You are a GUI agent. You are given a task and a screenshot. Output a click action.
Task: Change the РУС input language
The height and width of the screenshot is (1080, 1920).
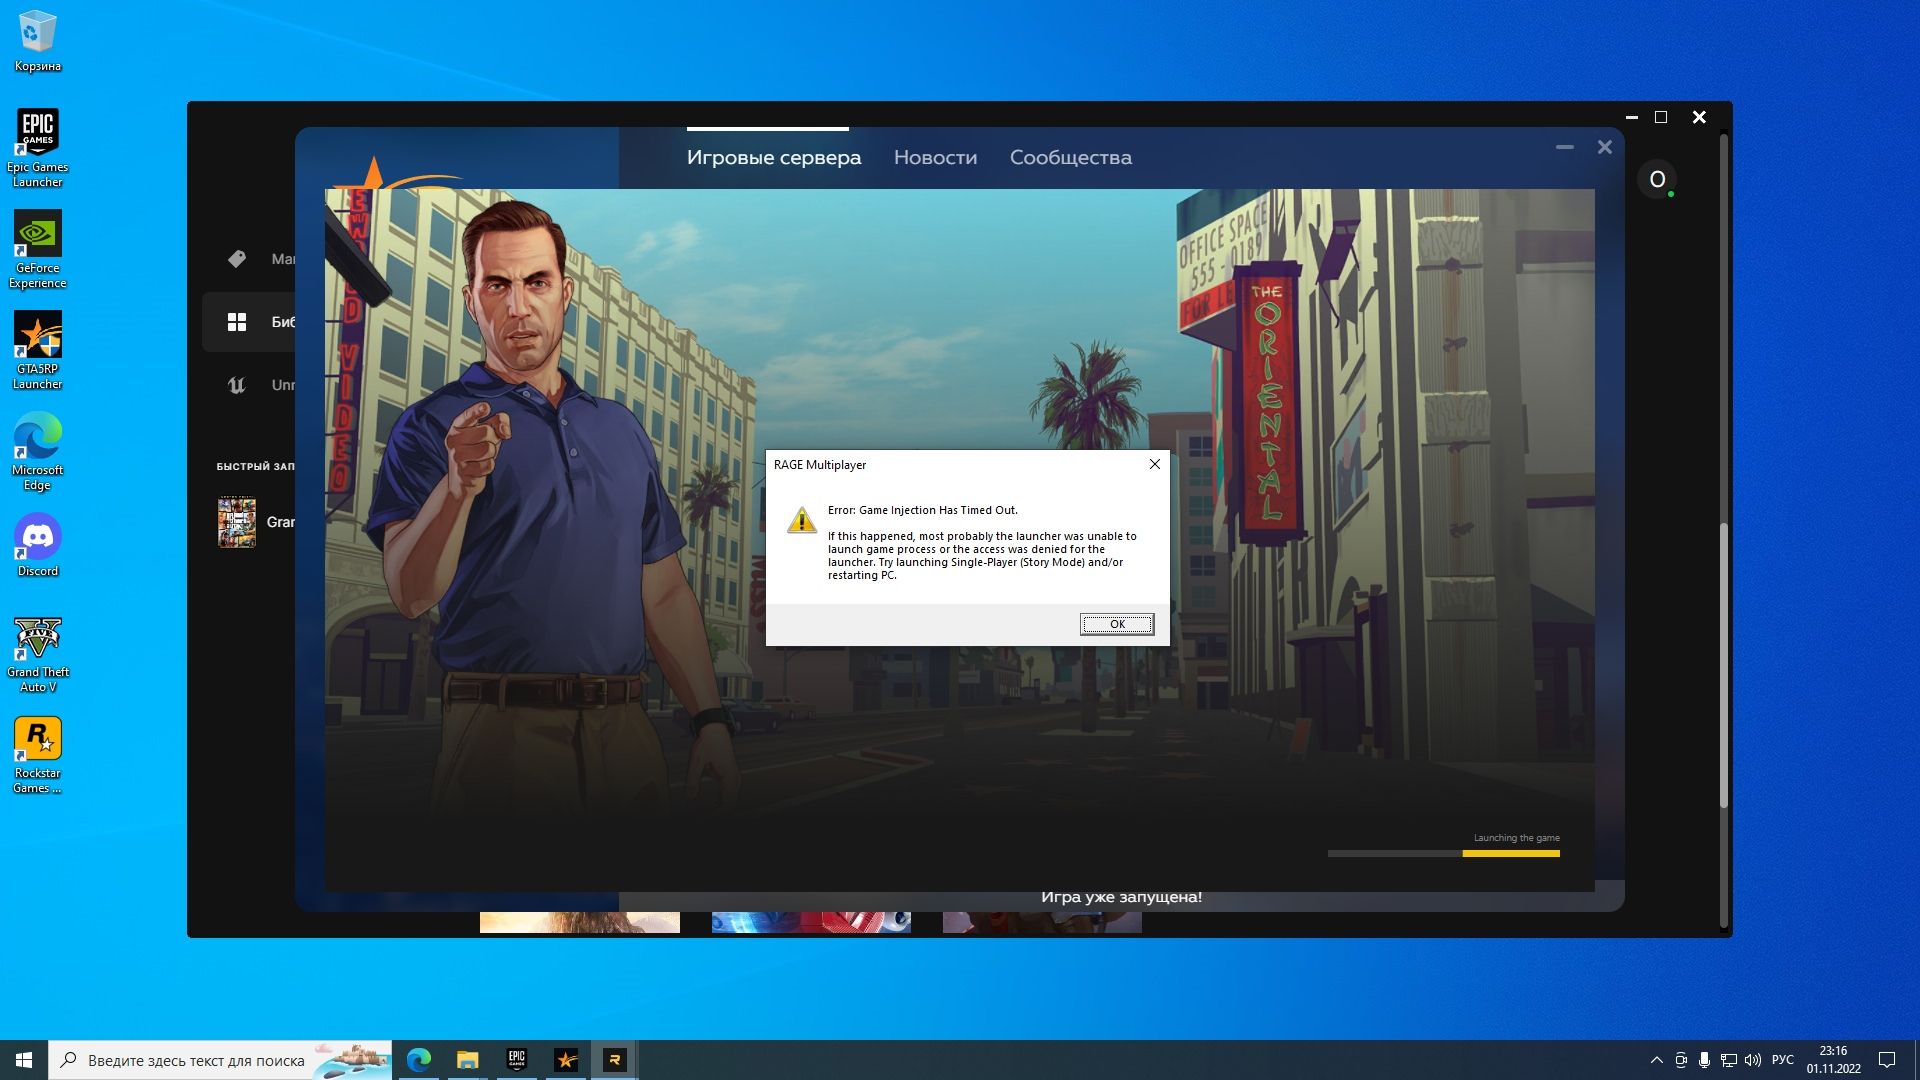pos(1783,1060)
